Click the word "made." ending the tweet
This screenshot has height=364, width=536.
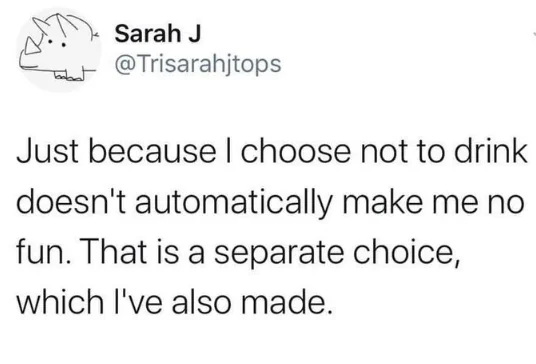[286, 302]
